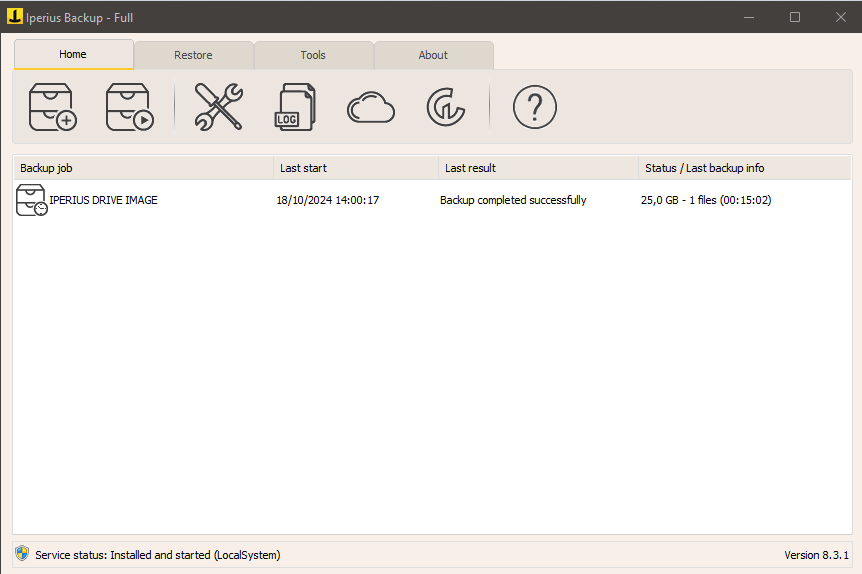Image resolution: width=862 pixels, height=574 pixels.
Task: Select the IPERIUS DRIVE IMAGE job name
Action: [x=103, y=200]
